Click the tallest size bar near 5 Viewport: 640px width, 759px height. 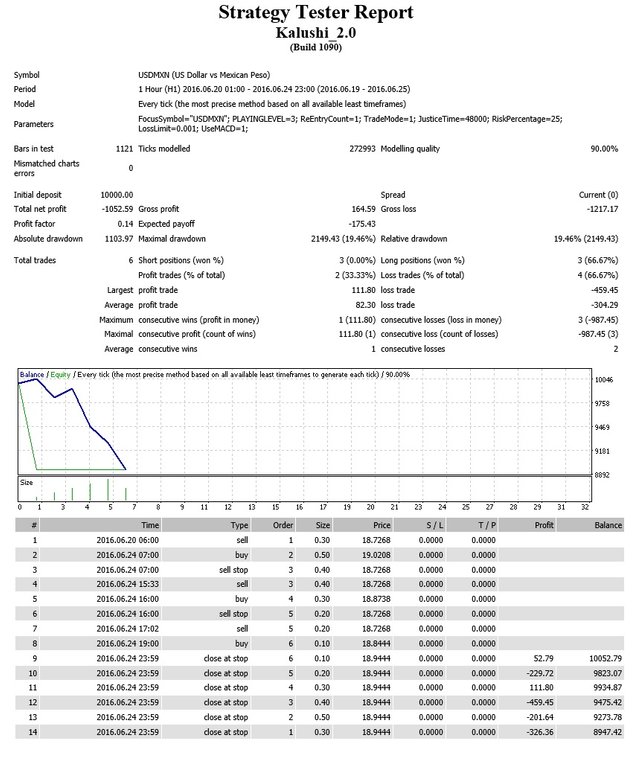[x=108, y=489]
